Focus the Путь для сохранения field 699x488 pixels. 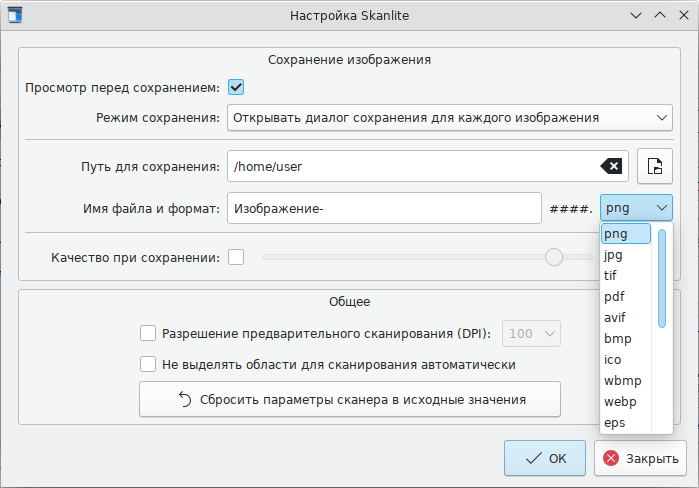(428, 166)
